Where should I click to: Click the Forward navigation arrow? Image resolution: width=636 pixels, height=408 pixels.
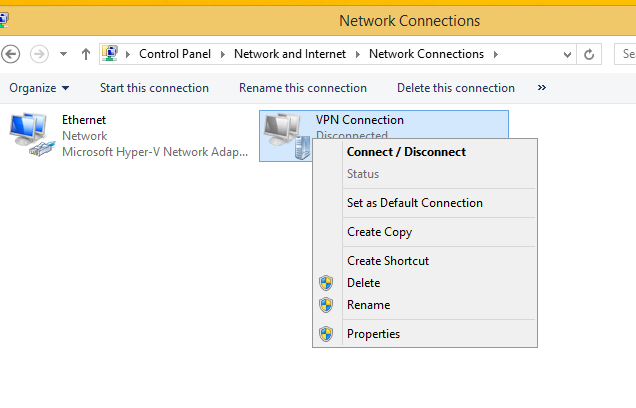pyautogui.click(x=39, y=54)
